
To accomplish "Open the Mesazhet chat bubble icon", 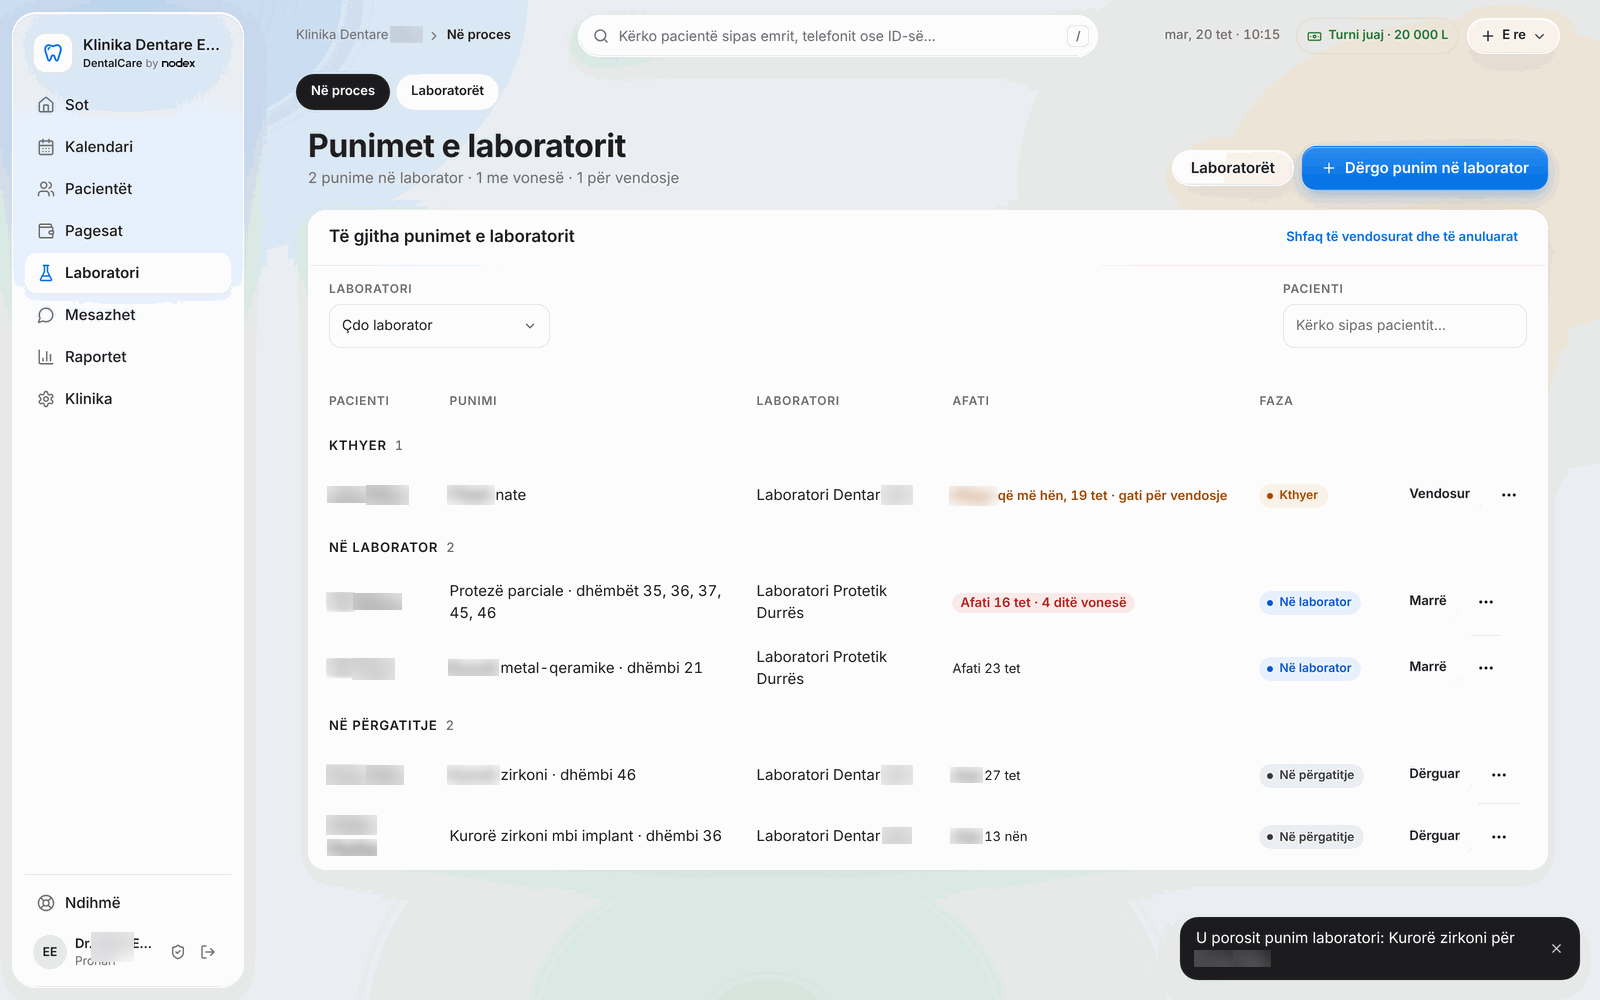I will [x=46, y=315].
